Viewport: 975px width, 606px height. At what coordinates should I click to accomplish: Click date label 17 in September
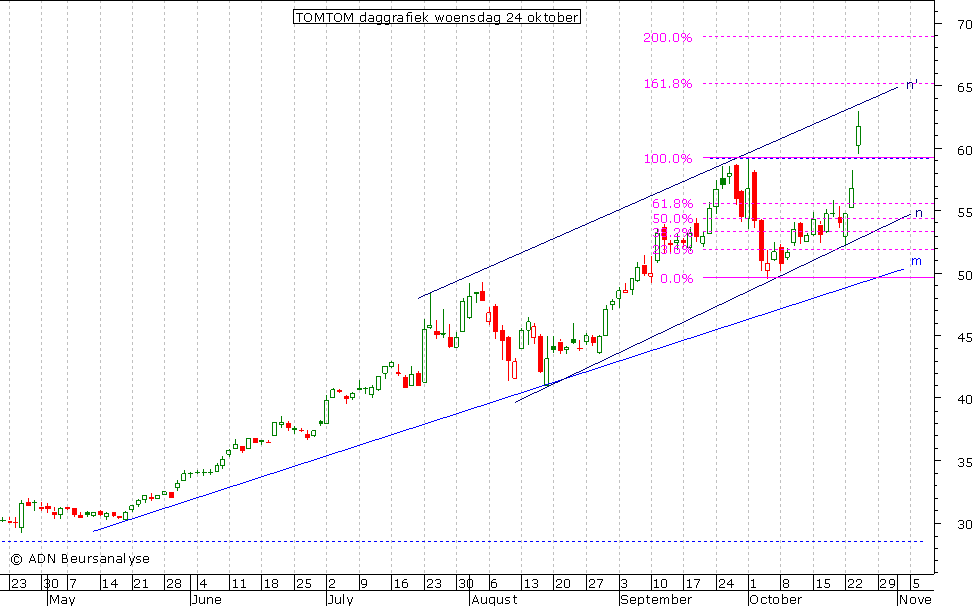tap(692, 584)
